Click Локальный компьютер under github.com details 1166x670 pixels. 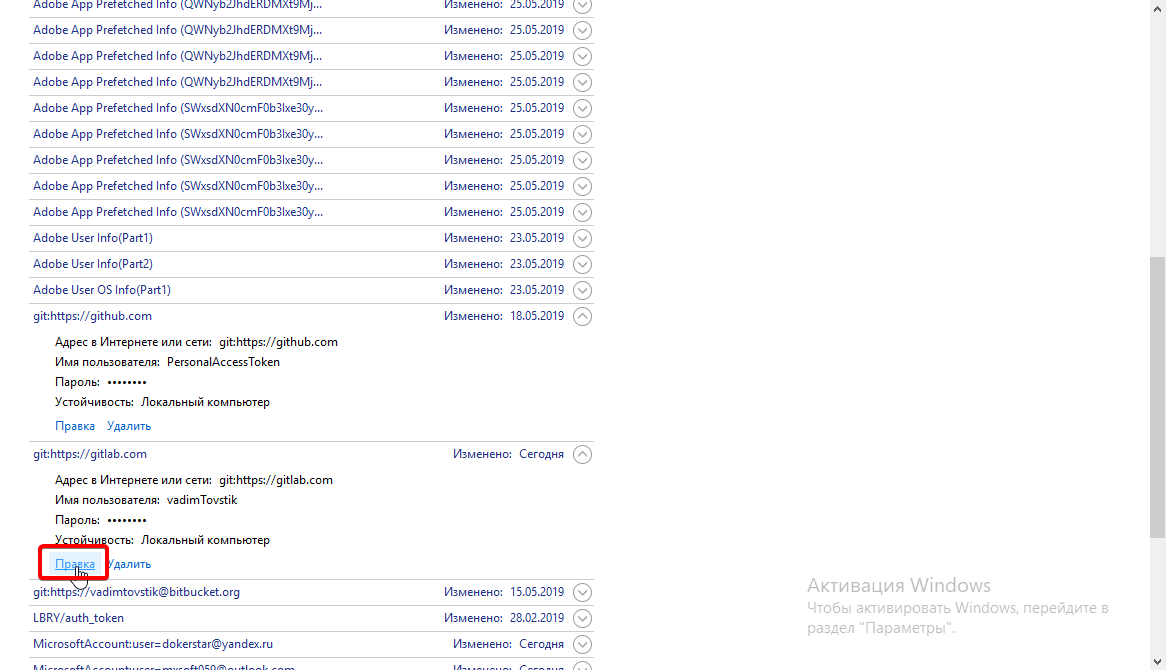(205, 402)
